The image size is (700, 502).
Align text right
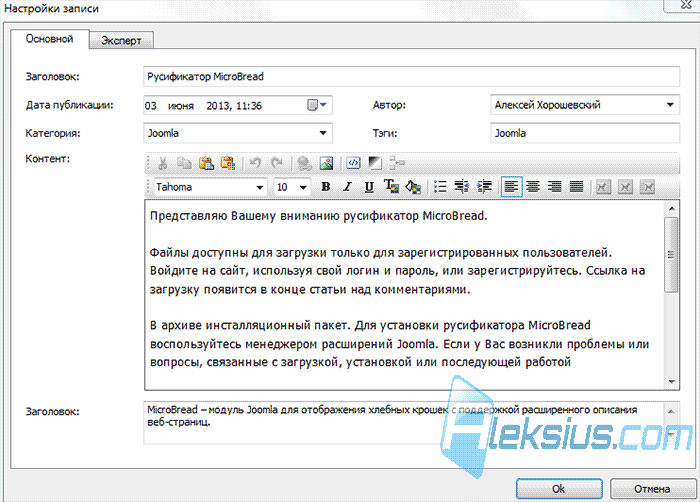click(x=554, y=187)
